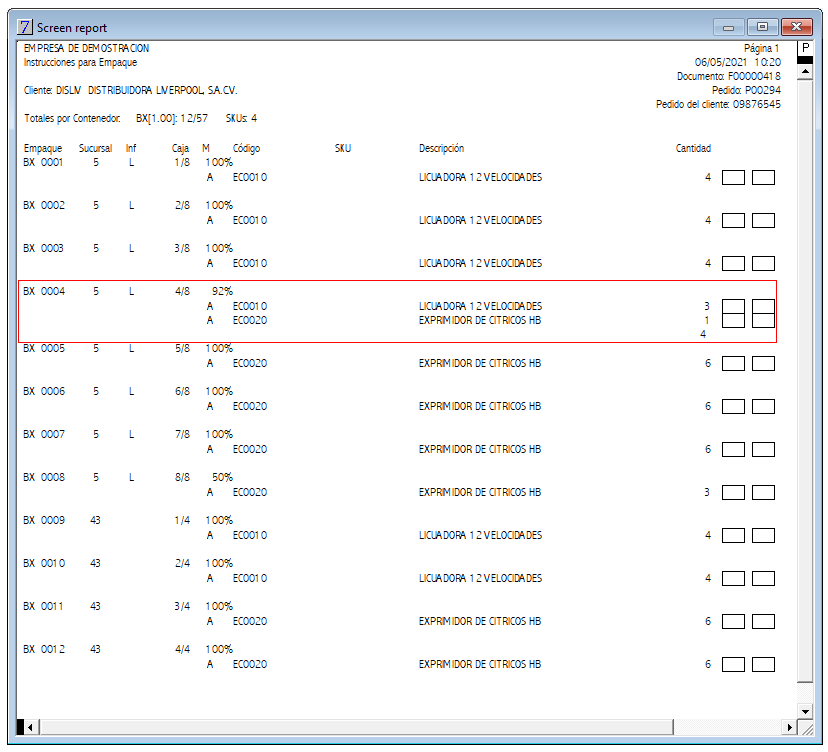Check first box on the BX 0001 row
This screenshot has width=828, height=752.
(x=733, y=177)
